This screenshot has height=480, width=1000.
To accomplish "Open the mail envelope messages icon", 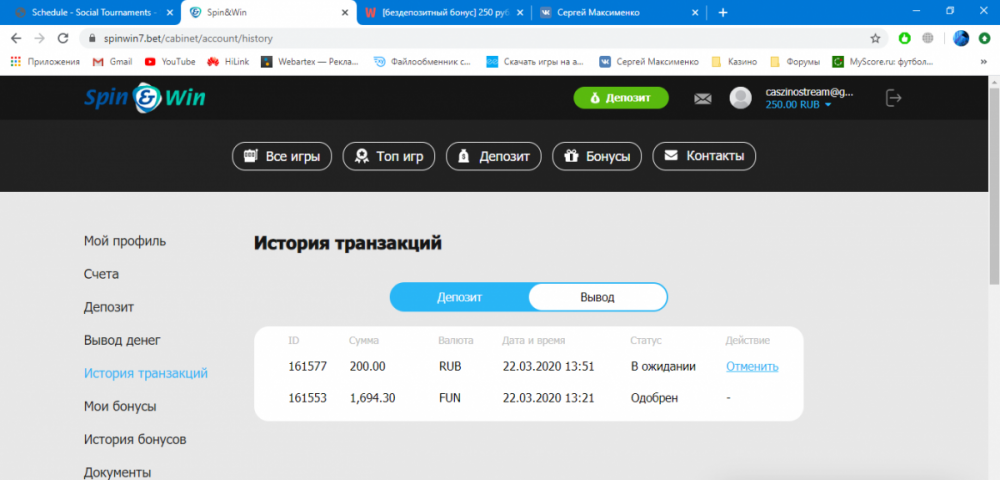I will [703, 98].
